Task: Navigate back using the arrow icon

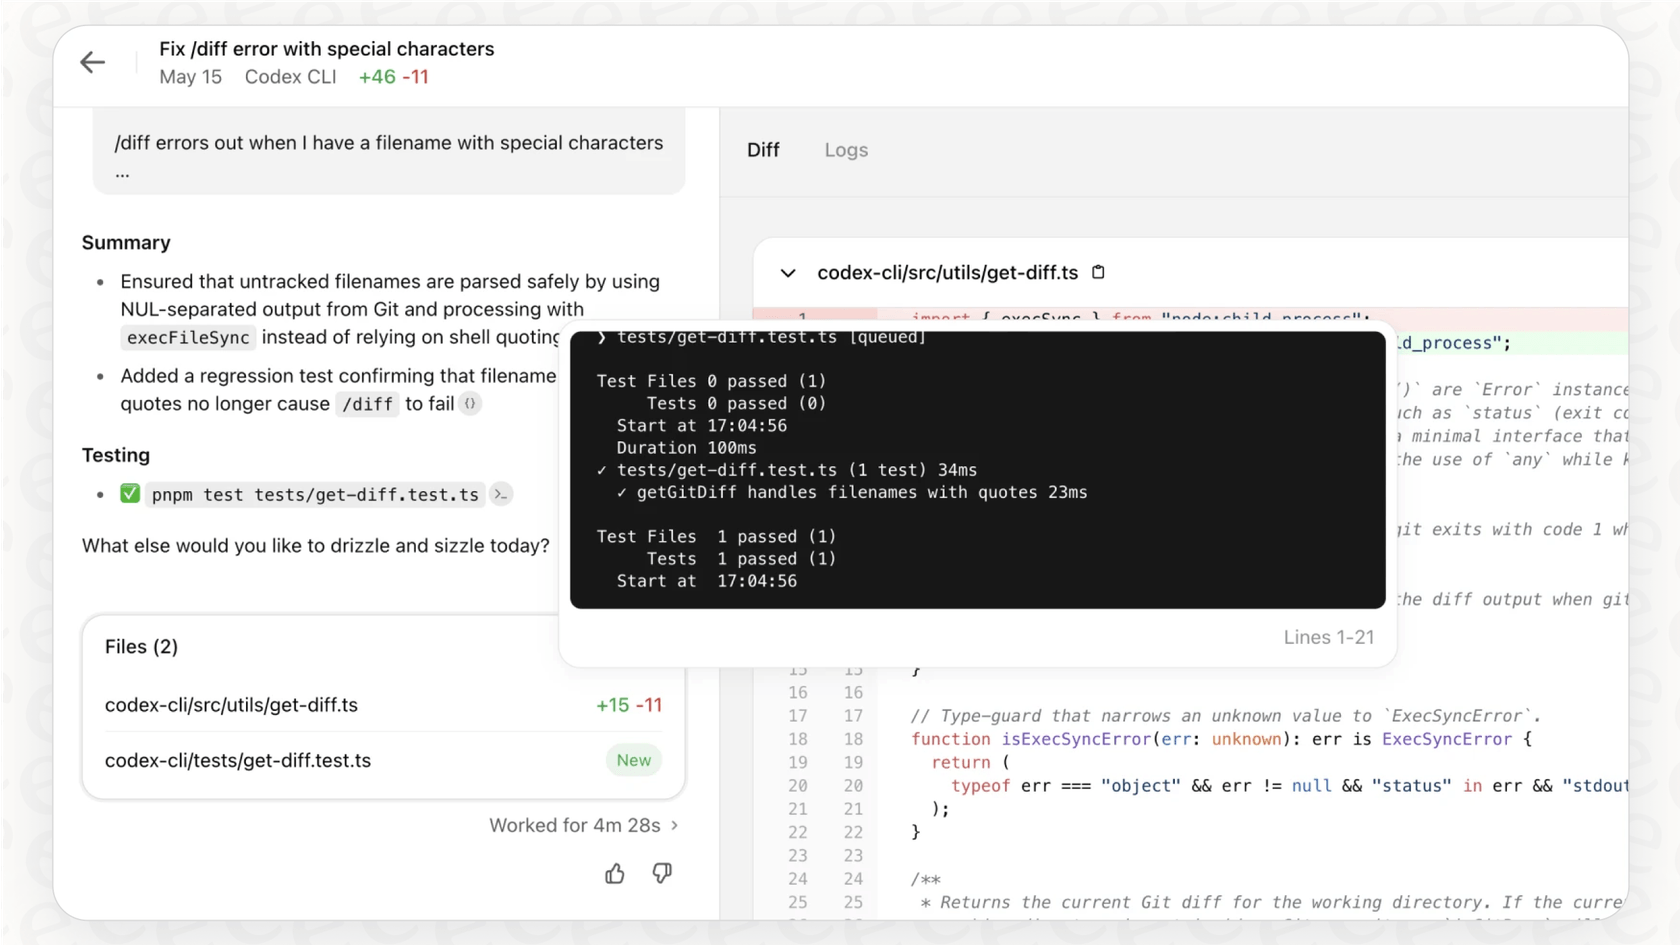Action: tap(92, 62)
